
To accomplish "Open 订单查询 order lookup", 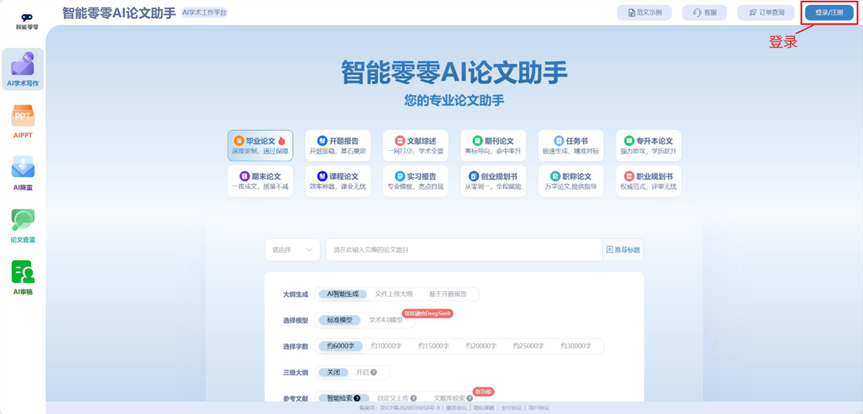I will (766, 13).
